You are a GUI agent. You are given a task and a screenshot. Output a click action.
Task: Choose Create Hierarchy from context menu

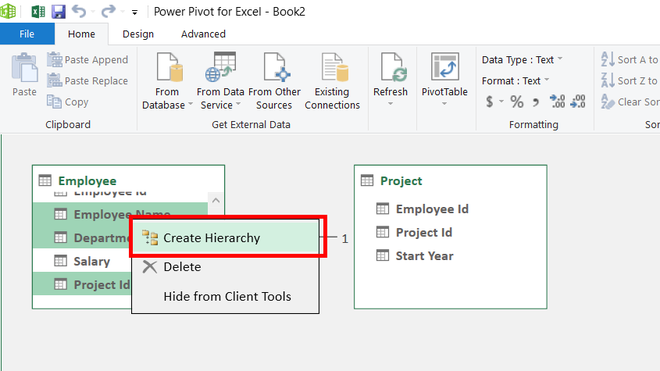[x=226, y=238]
